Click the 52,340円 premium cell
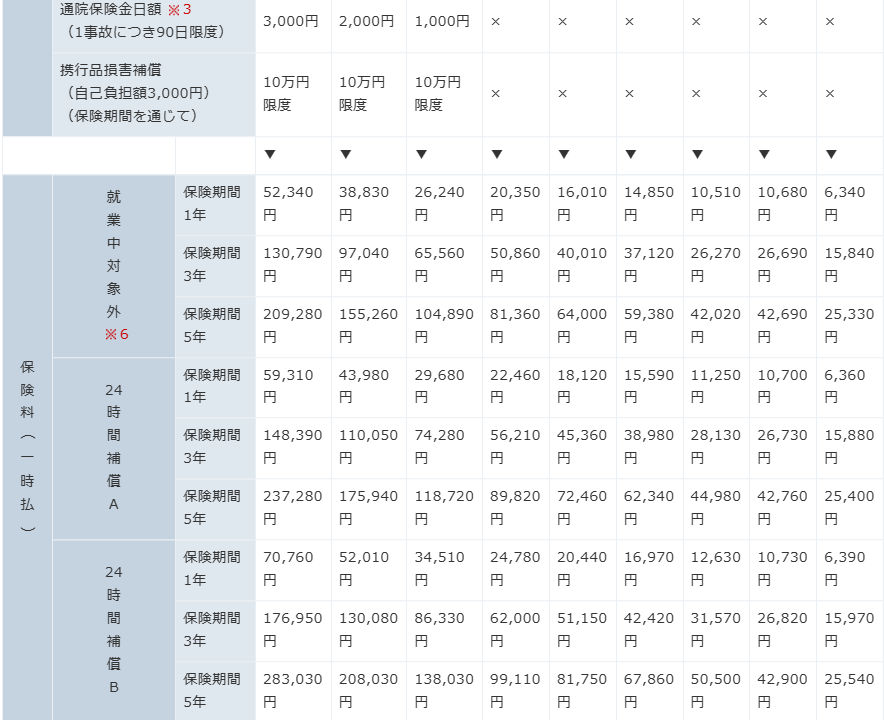This screenshot has width=884, height=720. pyautogui.click(x=293, y=205)
